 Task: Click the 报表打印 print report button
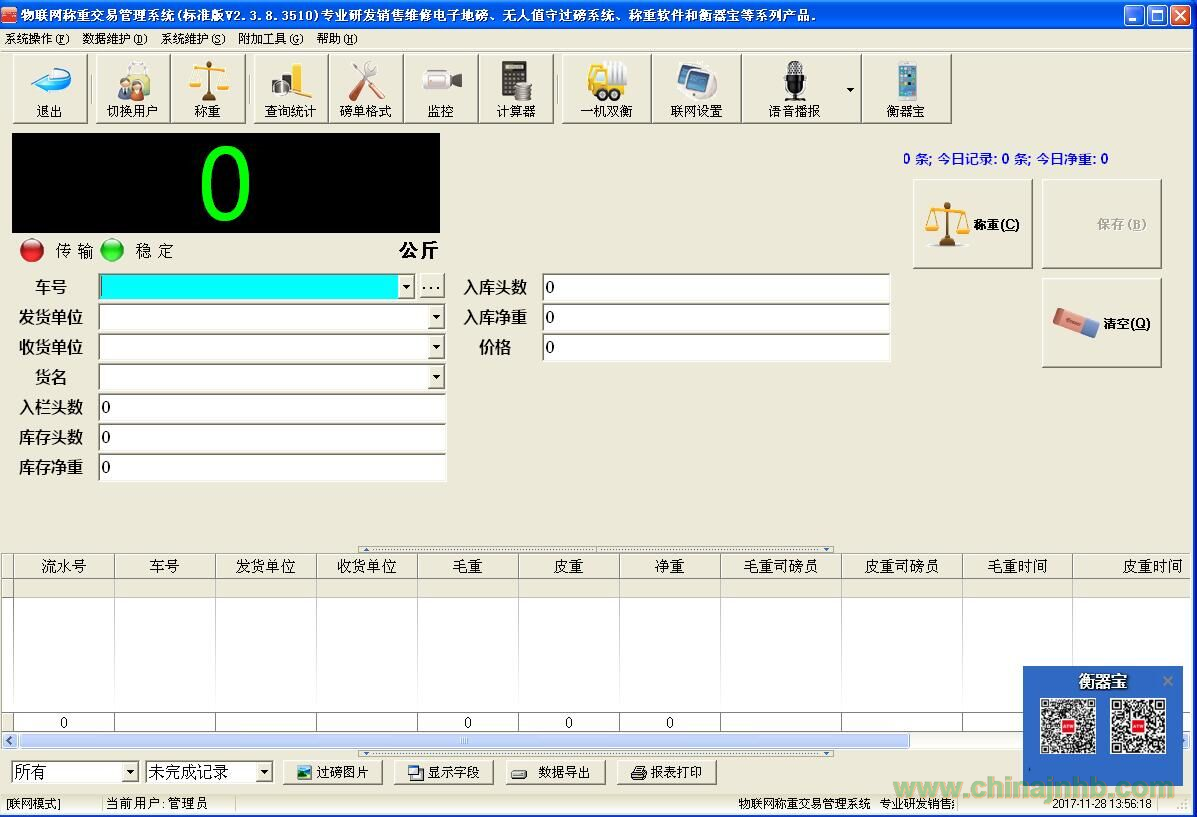[x=667, y=772]
